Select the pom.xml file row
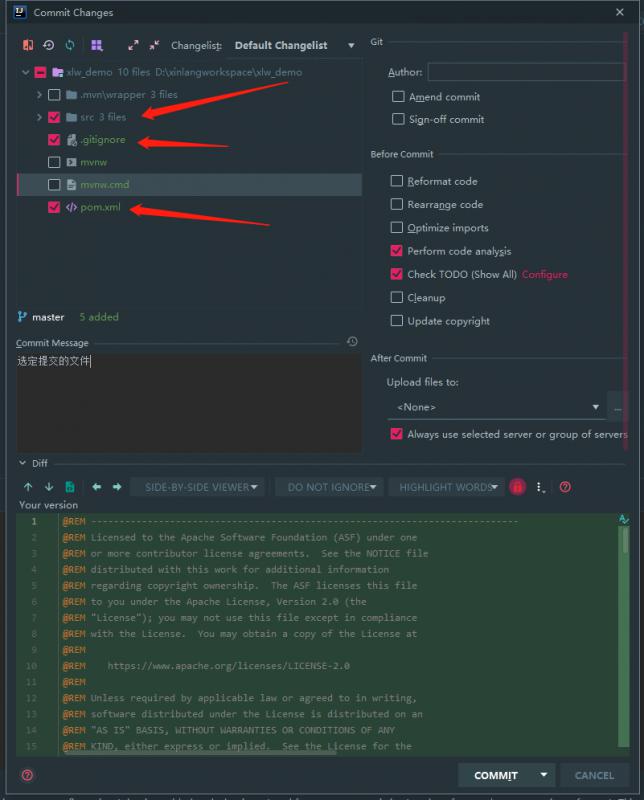The image size is (644, 800). [x=189, y=207]
